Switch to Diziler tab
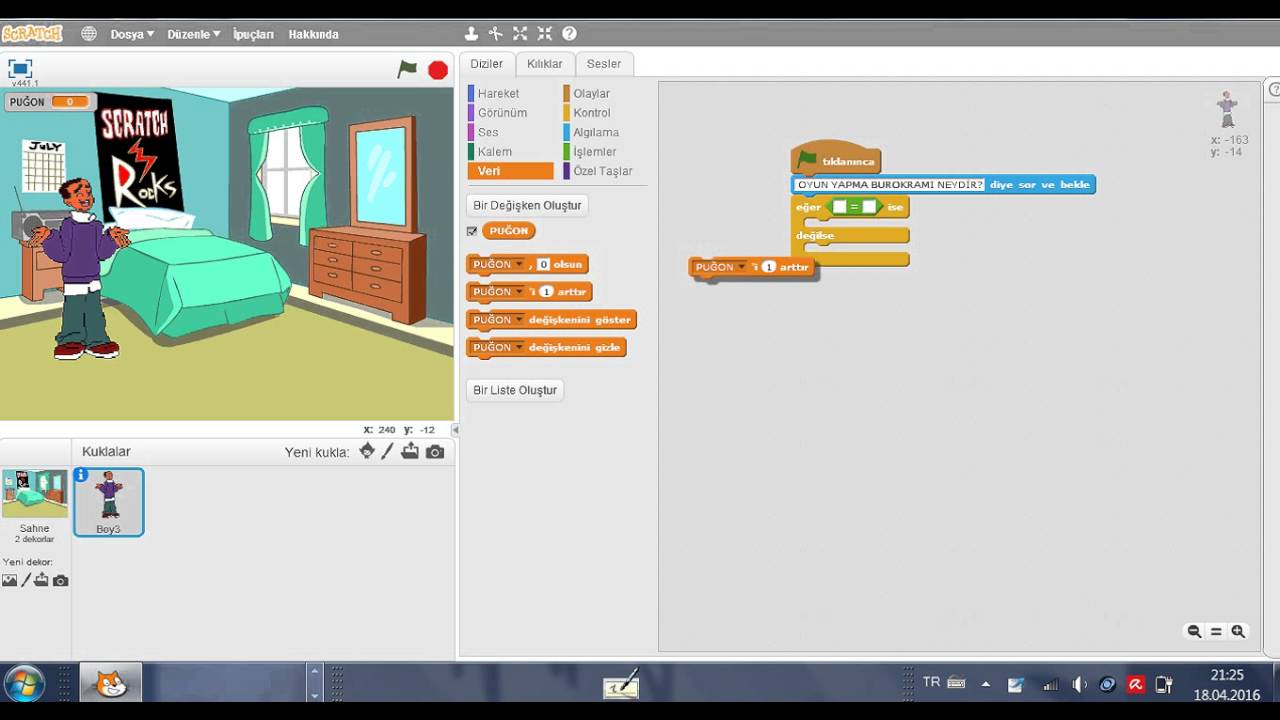The width and height of the screenshot is (1280, 720). point(487,64)
